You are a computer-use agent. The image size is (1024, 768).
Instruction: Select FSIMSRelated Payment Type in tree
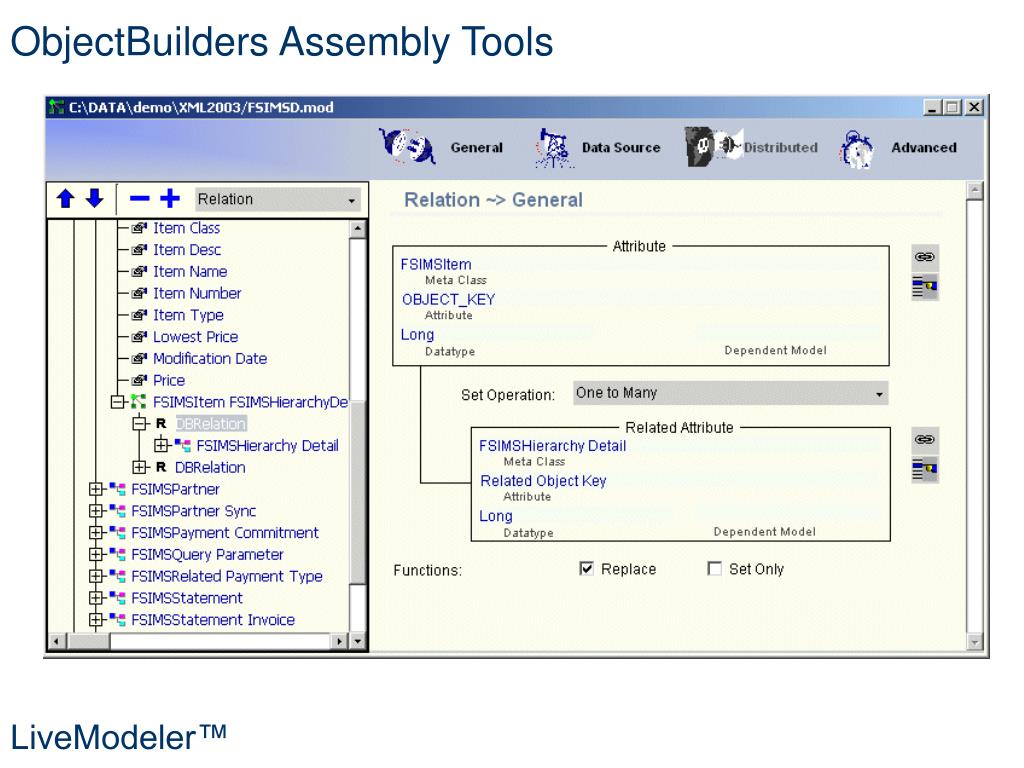(227, 576)
